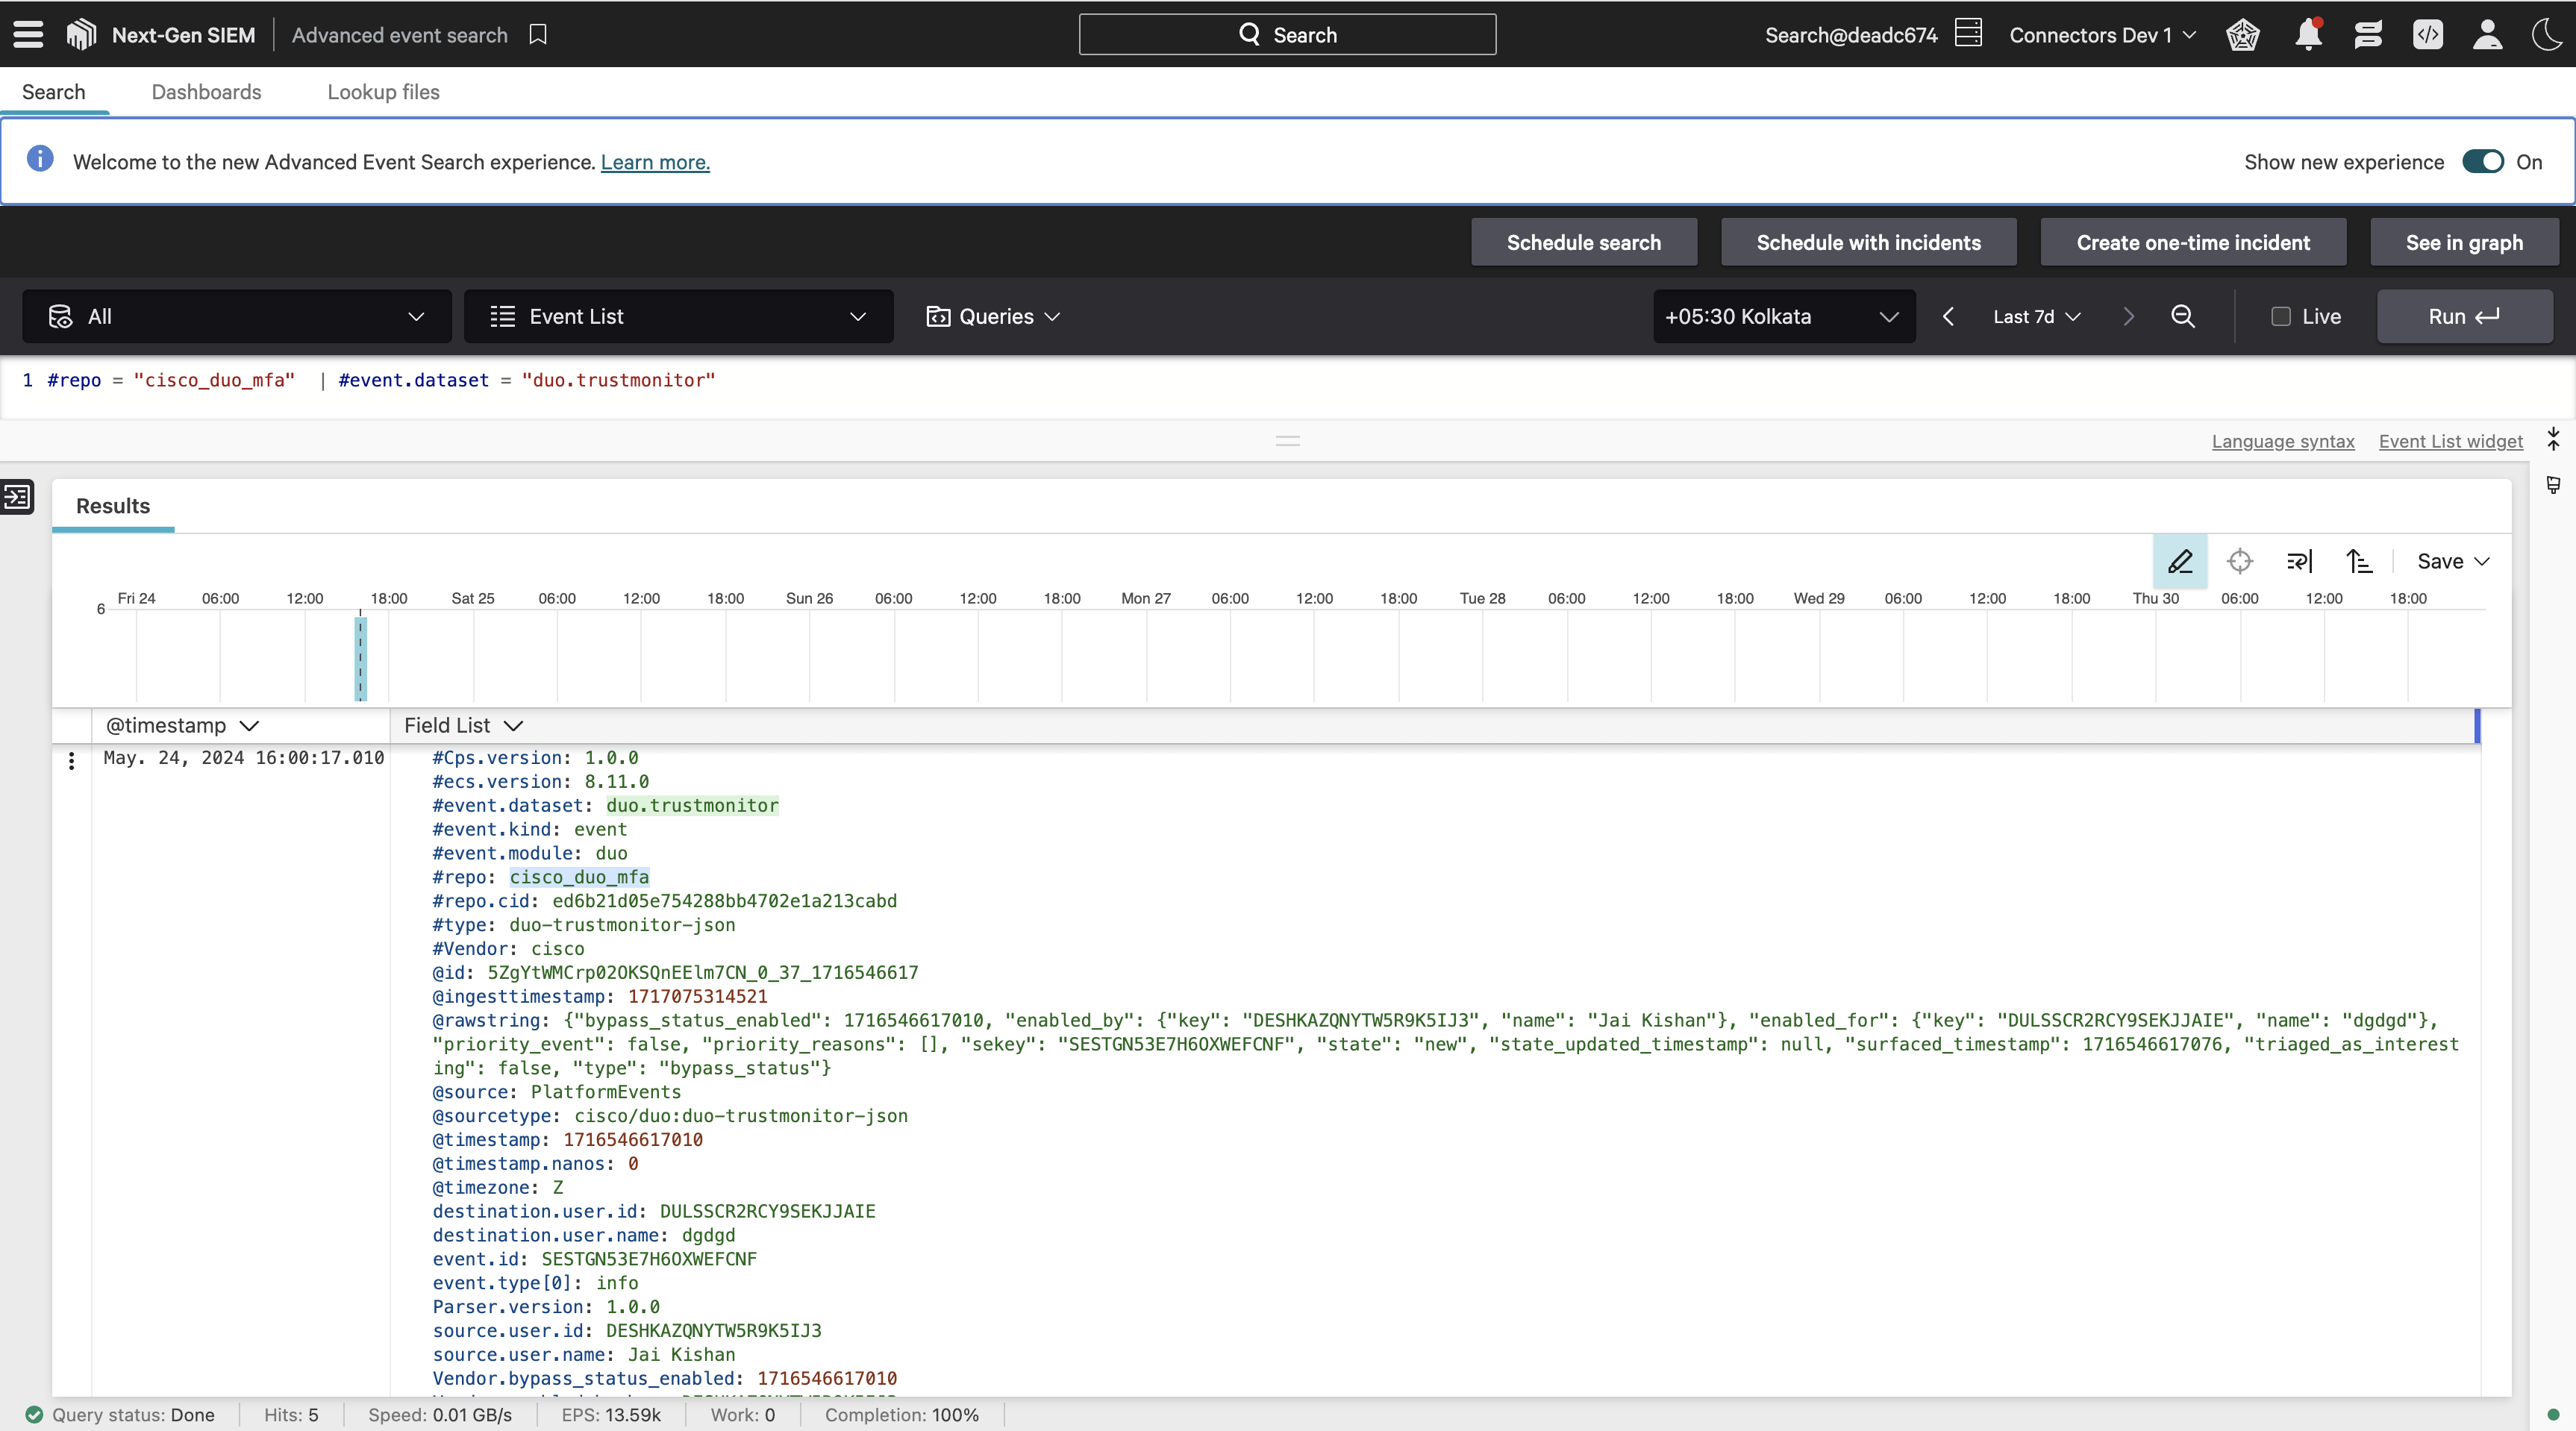This screenshot has height=1431, width=2576.
Task: Click the Schedule search button
Action: [x=1583, y=242]
